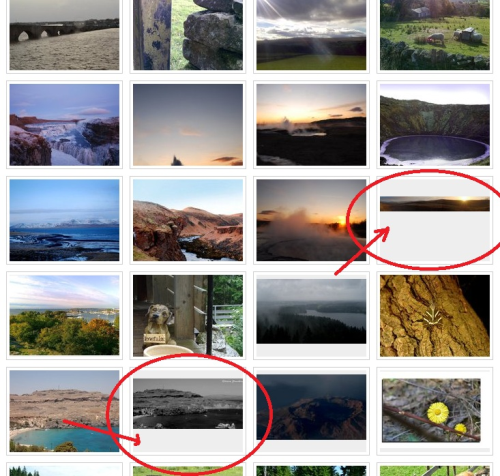Open the steaming geyser at sunset photo
The width and height of the screenshot is (500, 476).
click(311, 220)
